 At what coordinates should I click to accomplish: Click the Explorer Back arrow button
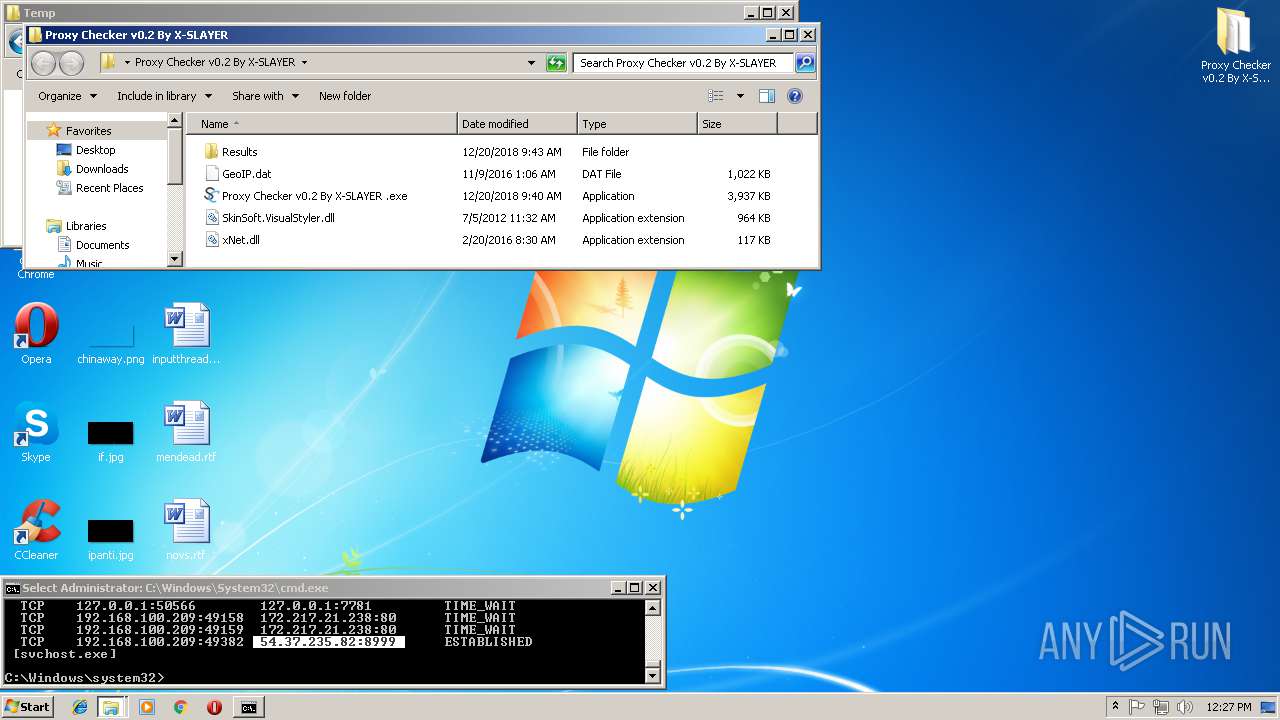[x=43, y=63]
